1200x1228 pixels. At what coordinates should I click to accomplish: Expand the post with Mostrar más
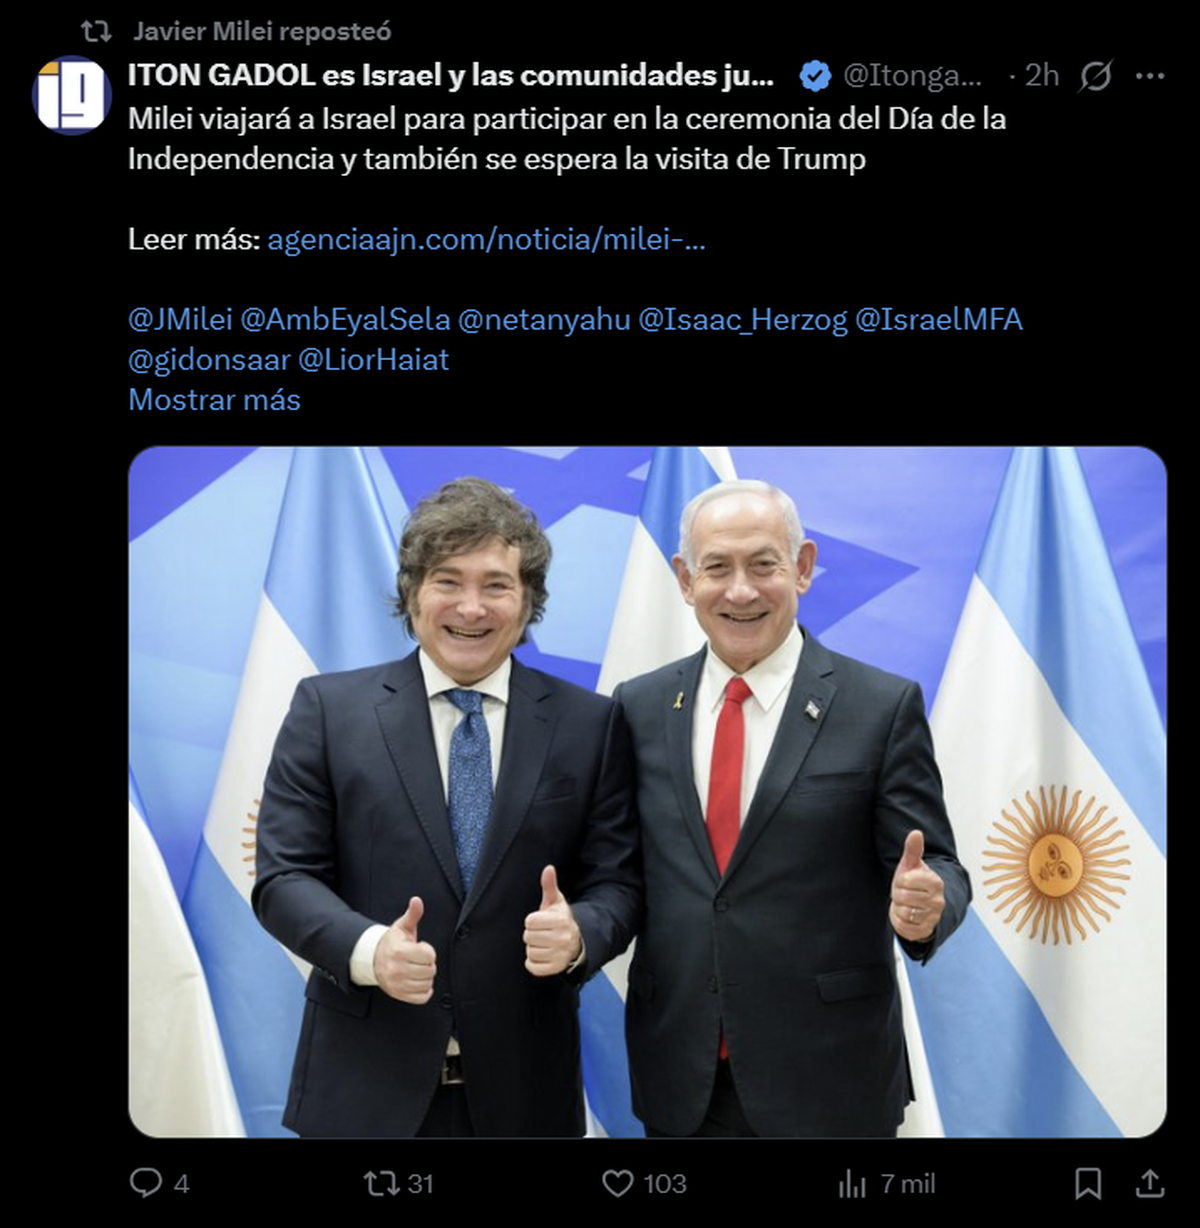pyautogui.click(x=214, y=400)
